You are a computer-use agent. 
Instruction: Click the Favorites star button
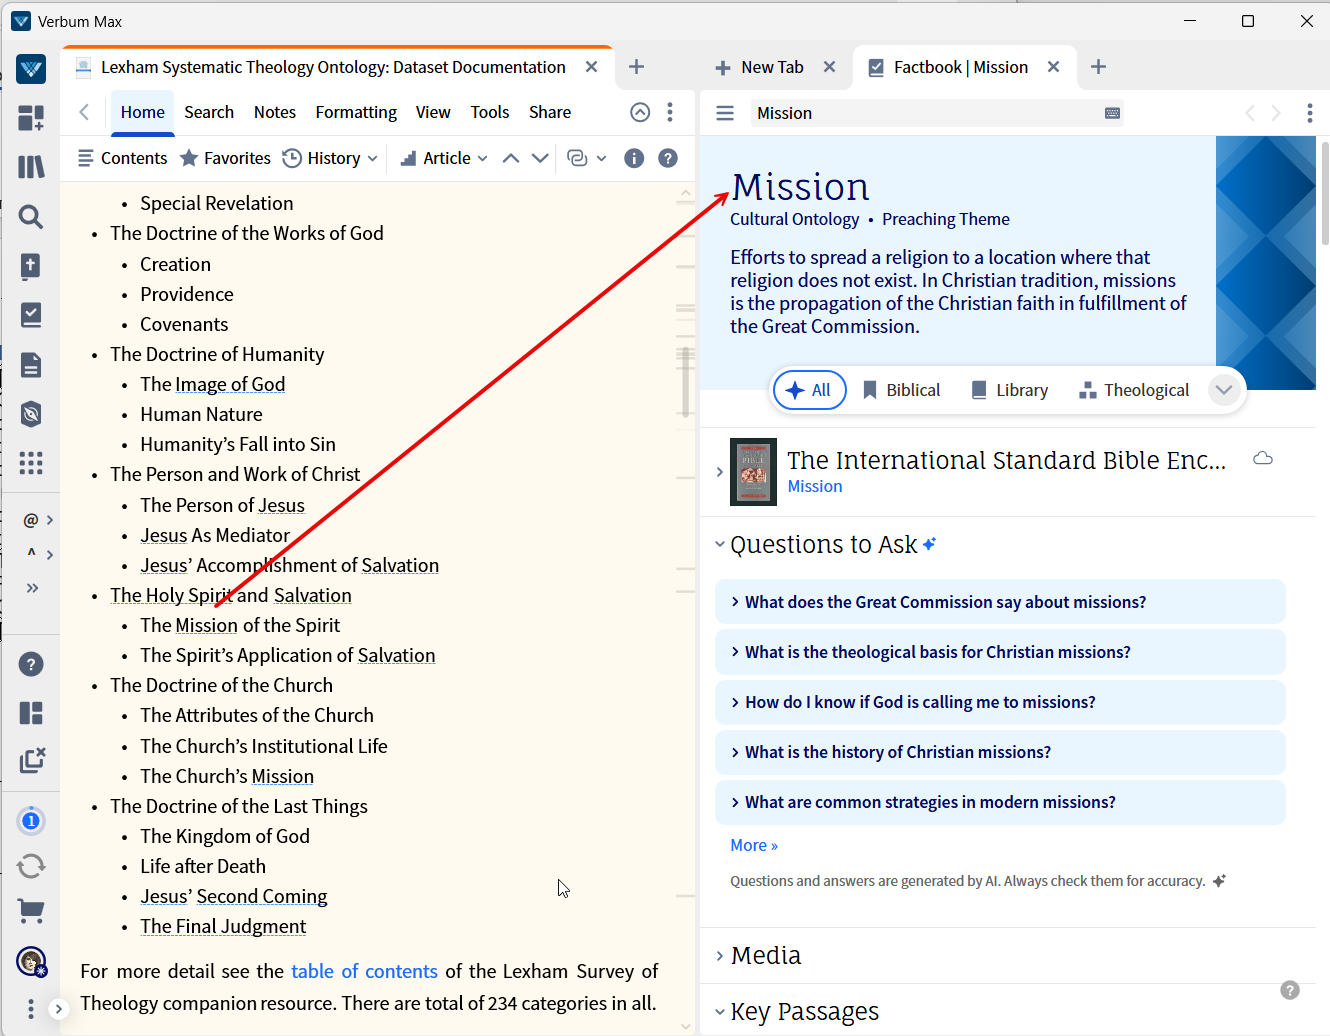tap(225, 158)
